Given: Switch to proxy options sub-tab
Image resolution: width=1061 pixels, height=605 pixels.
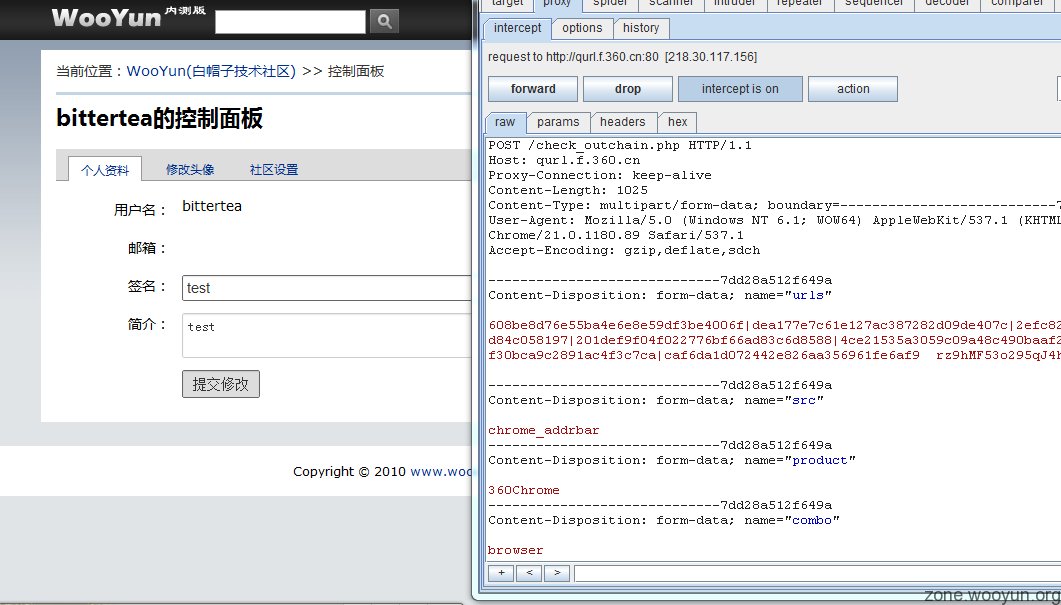Looking at the screenshot, I should coord(582,28).
